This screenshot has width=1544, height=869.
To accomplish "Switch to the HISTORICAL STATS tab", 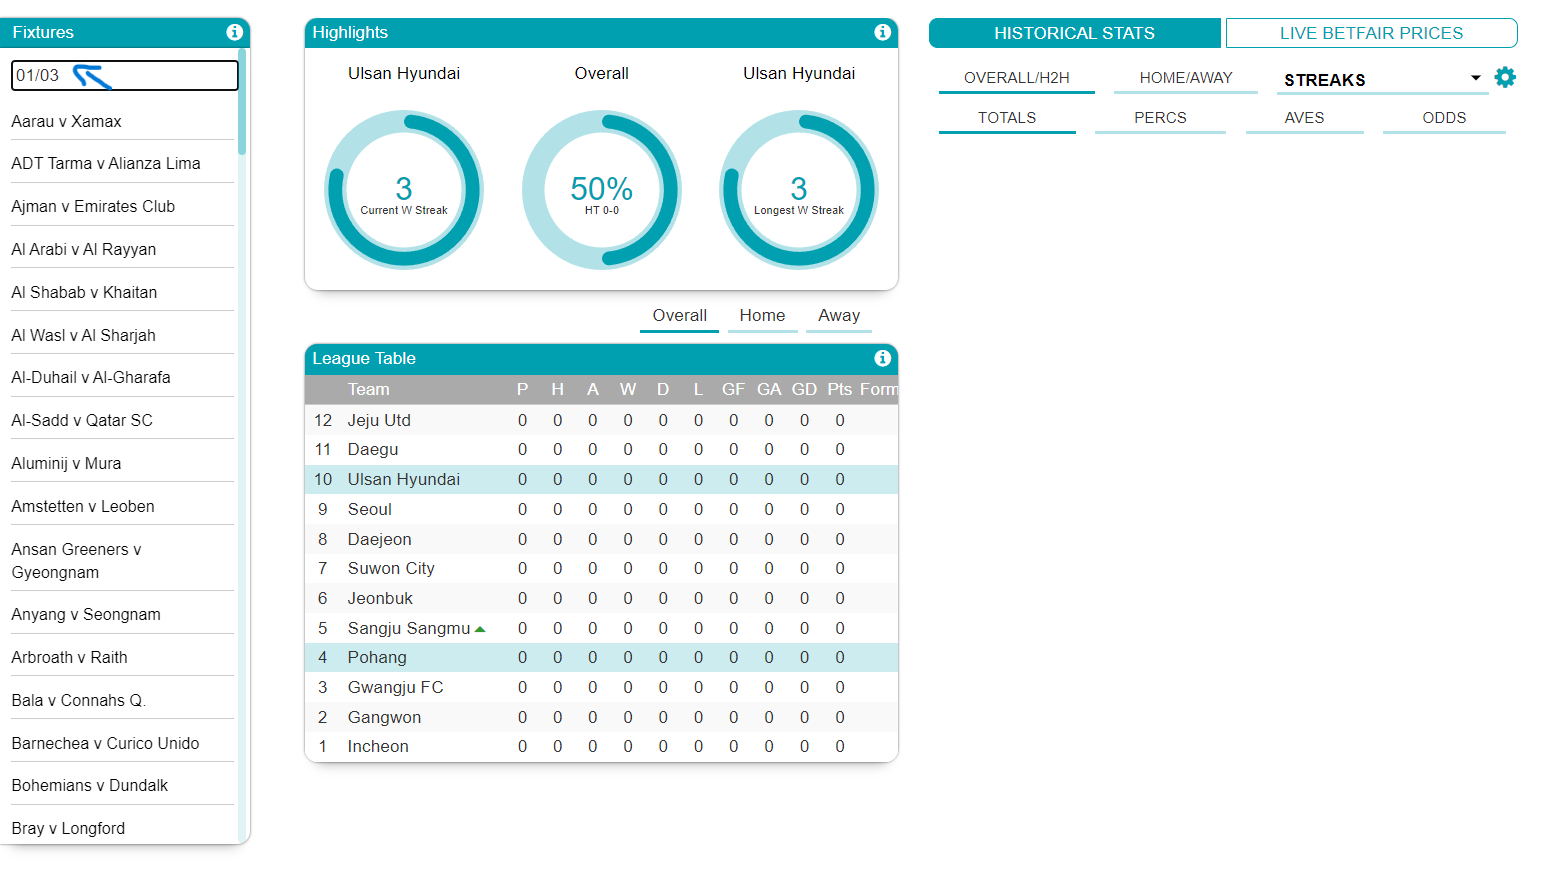I will click(x=1075, y=33).
